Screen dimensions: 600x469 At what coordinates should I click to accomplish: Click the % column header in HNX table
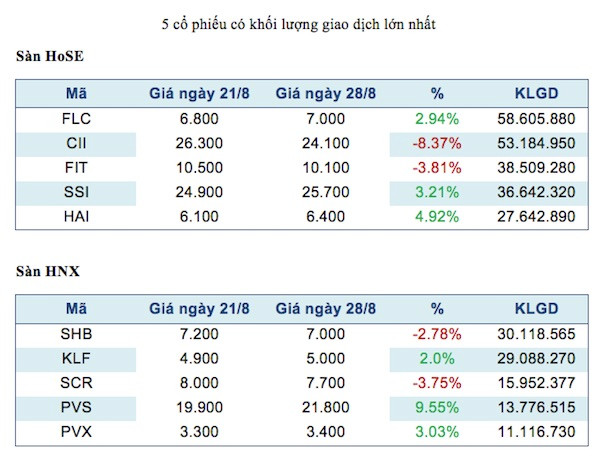(436, 308)
